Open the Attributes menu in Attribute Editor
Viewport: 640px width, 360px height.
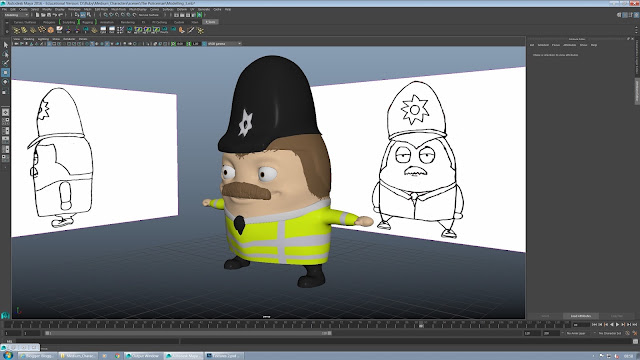tap(569, 45)
